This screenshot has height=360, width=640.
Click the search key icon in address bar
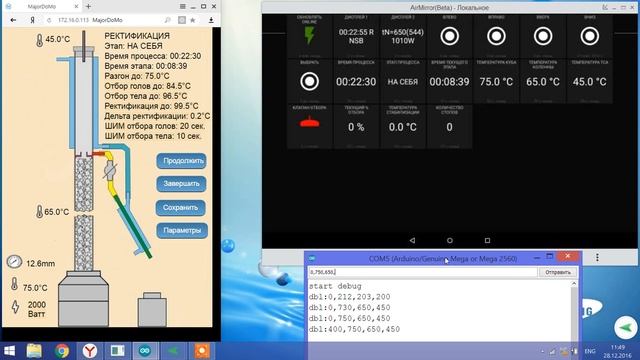(167, 20)
